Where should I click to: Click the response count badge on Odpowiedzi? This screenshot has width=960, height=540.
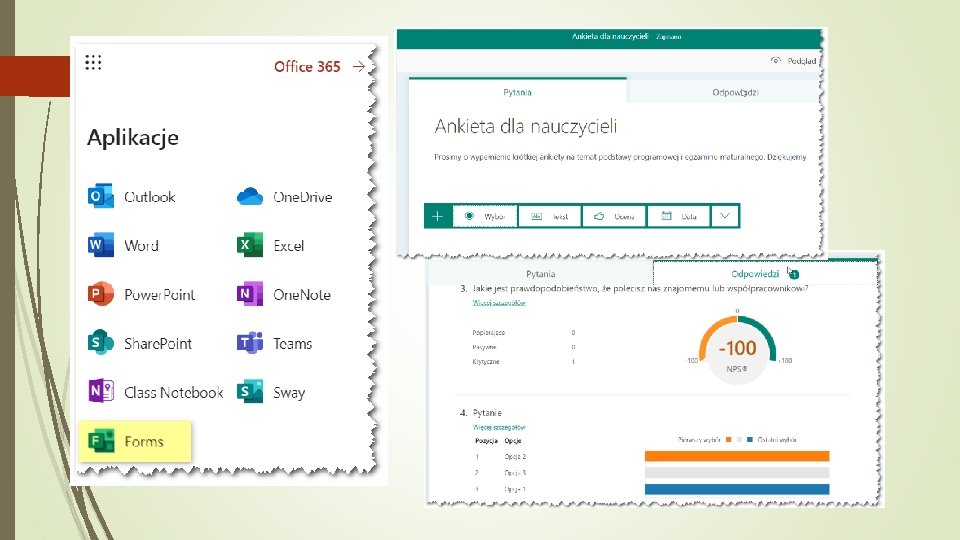[794, 274]
